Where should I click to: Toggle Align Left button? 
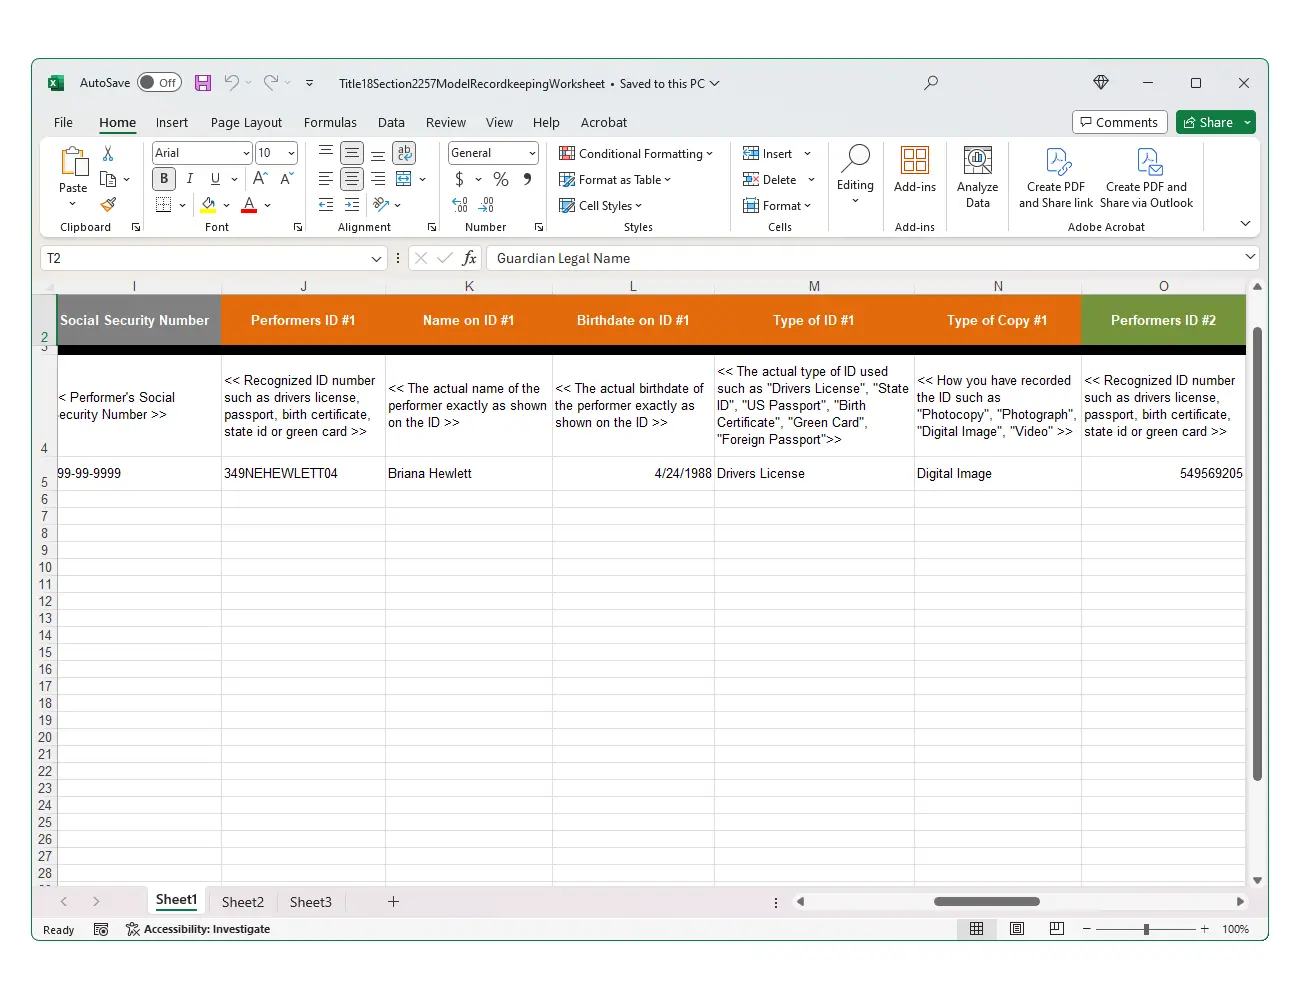coord(326,179)
